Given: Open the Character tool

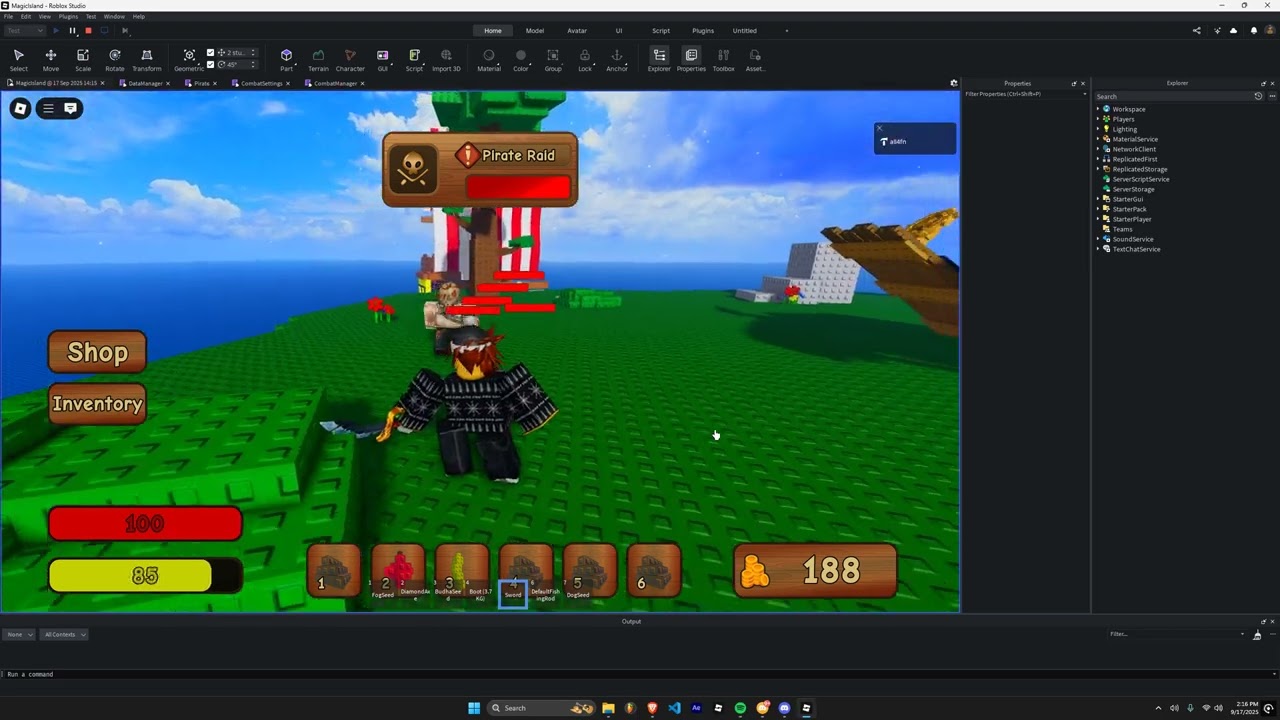Looking at the screenshot, I should click(350, 60).
